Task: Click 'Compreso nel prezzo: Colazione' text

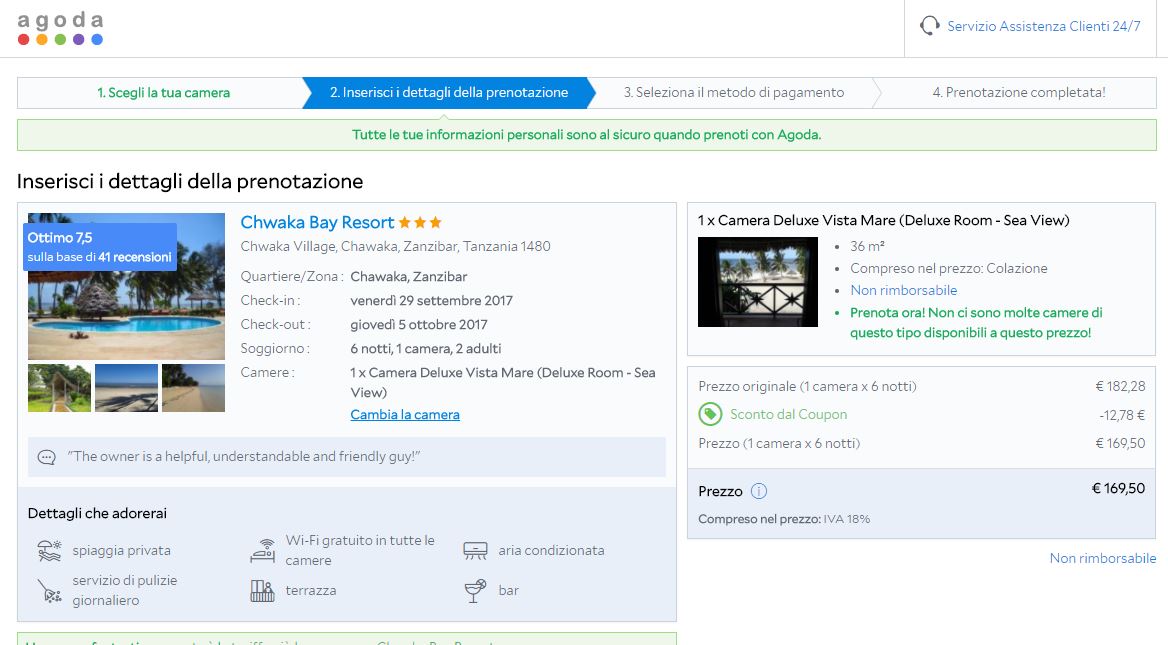Action: 948,268
